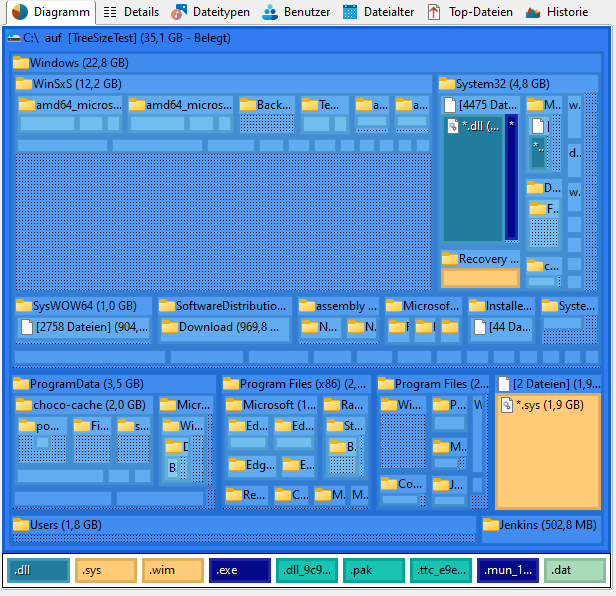Click the [44 Da... files label
The width and height of the screenshot is (616, 596).
pyautogui.click(x=510, y=327)
